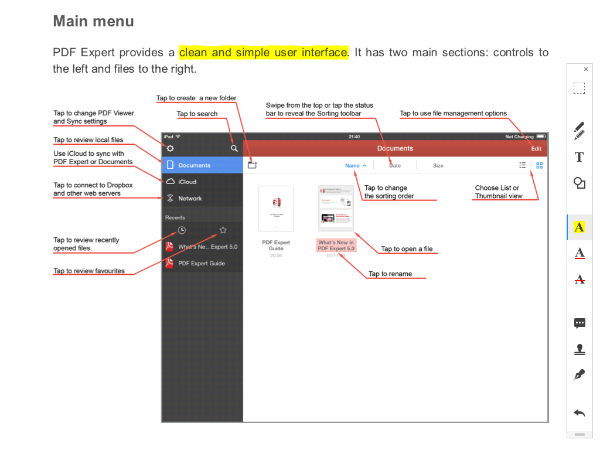Open the stamp tool

579,349
